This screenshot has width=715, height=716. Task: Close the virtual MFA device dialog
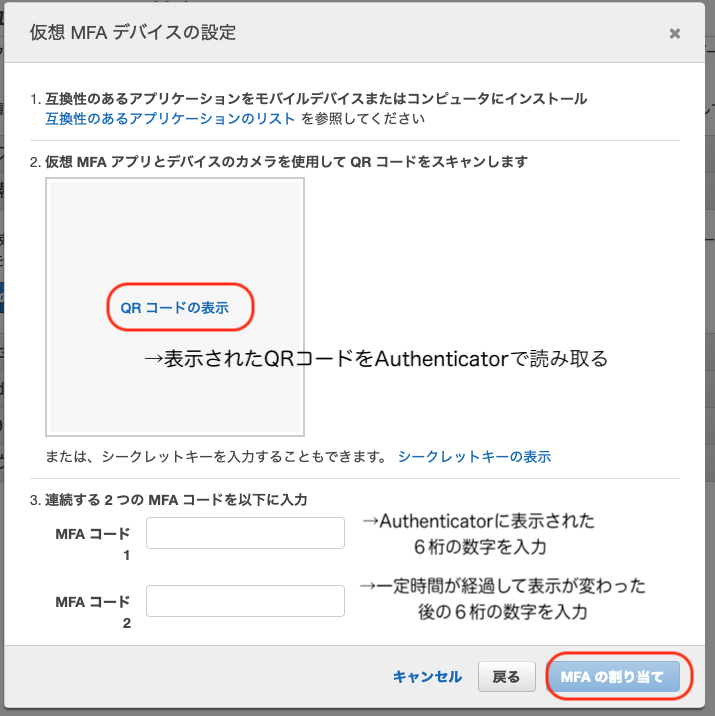[x=674, y=33]
